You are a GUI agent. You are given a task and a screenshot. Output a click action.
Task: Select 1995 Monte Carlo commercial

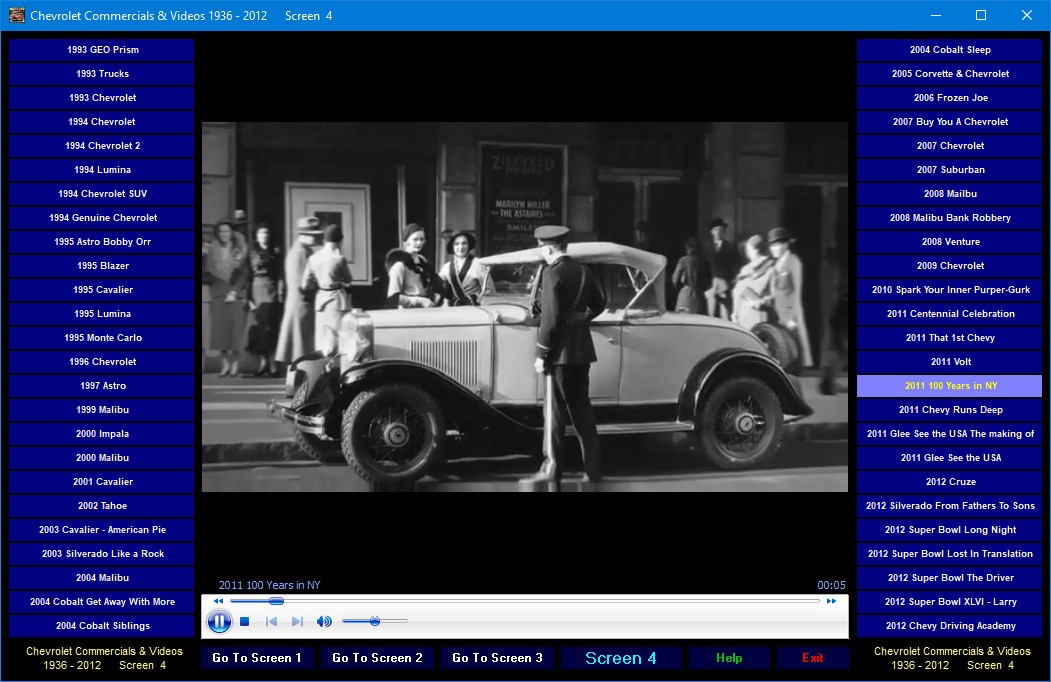(x=102, y=338)
